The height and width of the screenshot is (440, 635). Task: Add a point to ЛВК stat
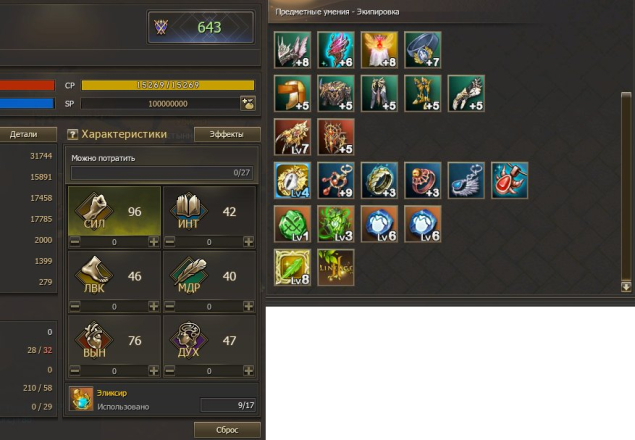point(153,306)
